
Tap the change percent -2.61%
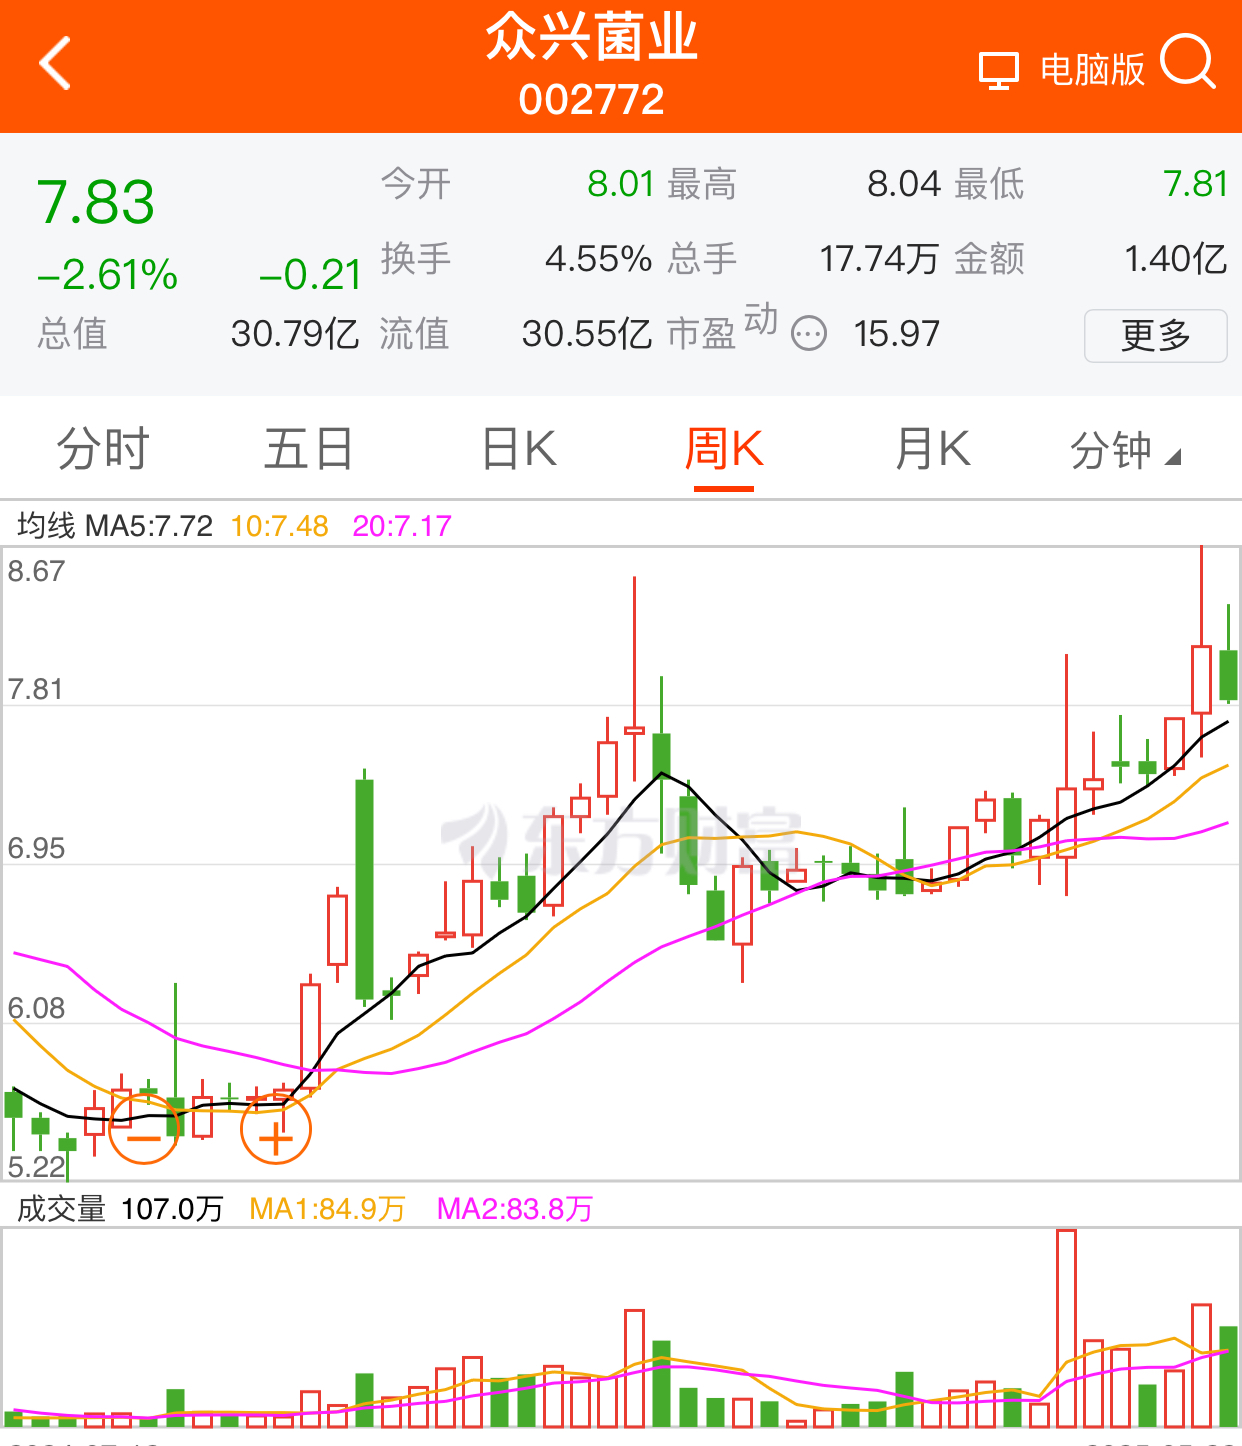pos(107,274)
